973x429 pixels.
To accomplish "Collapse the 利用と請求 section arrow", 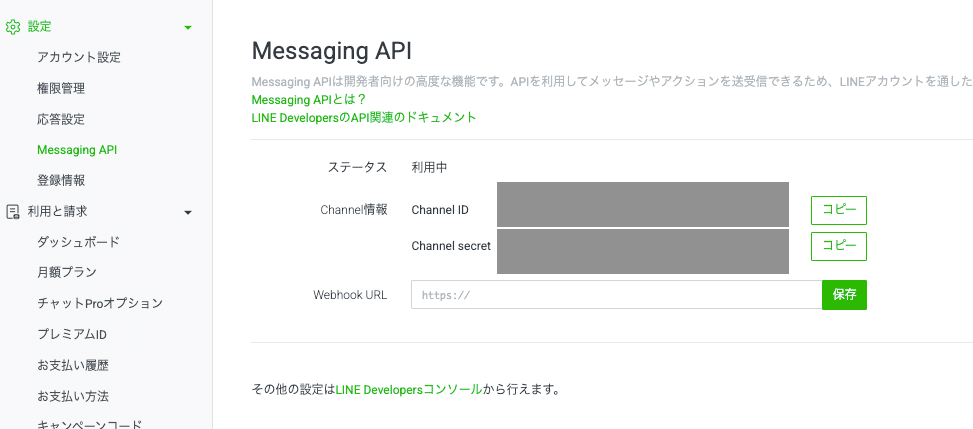I will tap(188, 213).
